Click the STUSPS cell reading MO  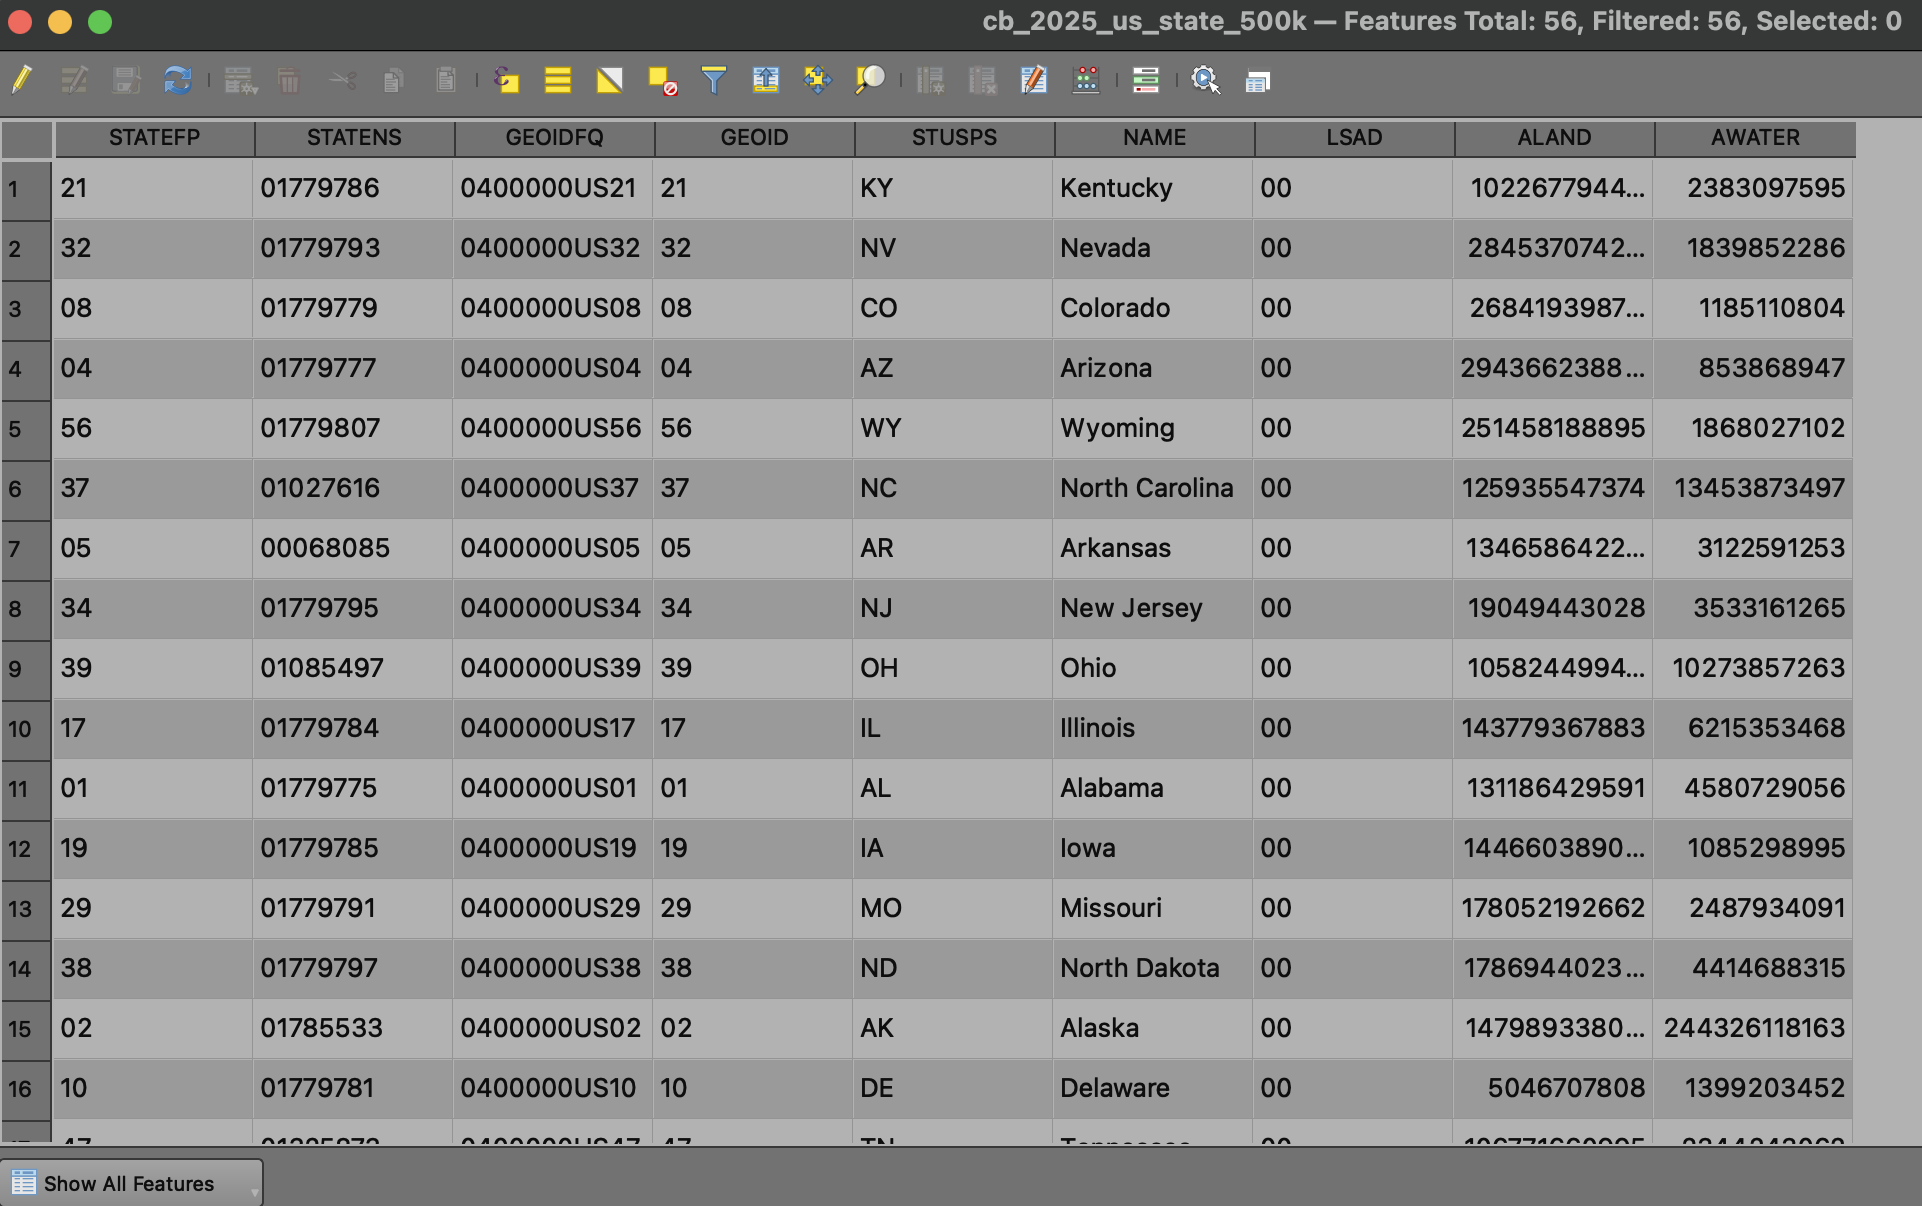point(953,908)
